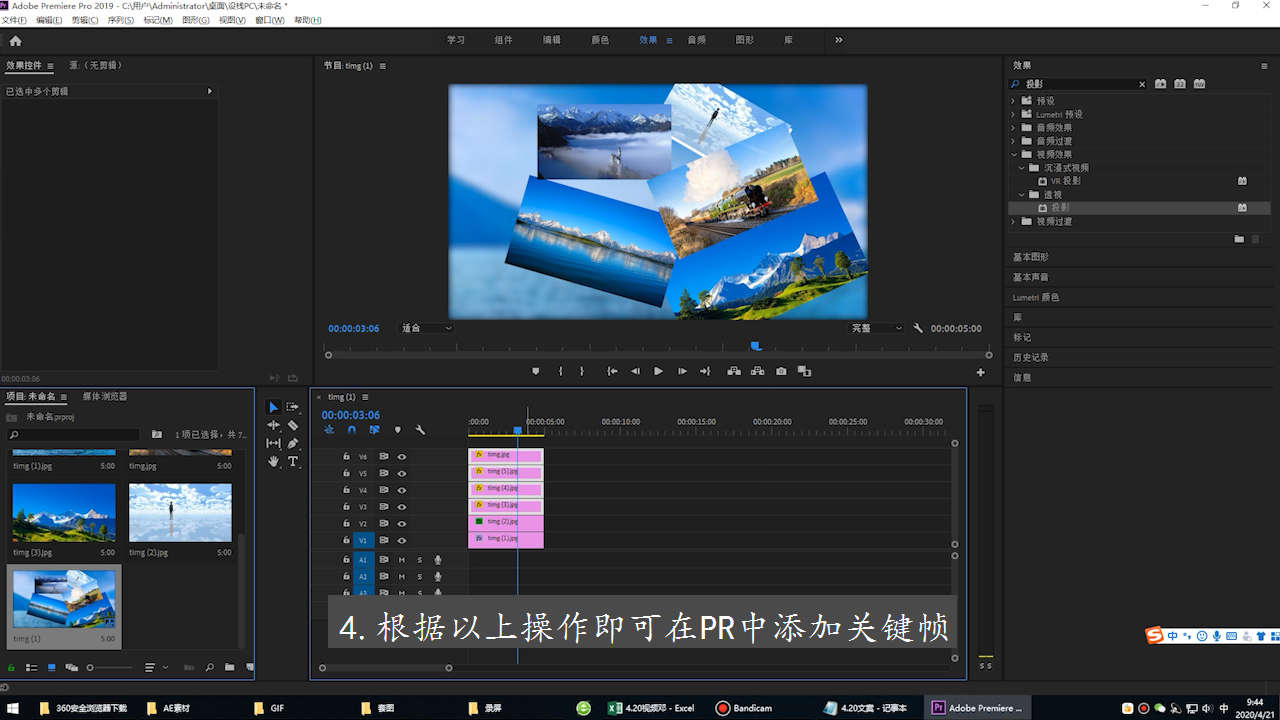
Task: Expand the 预设 effects folder
Action: tap(1013, 101)
